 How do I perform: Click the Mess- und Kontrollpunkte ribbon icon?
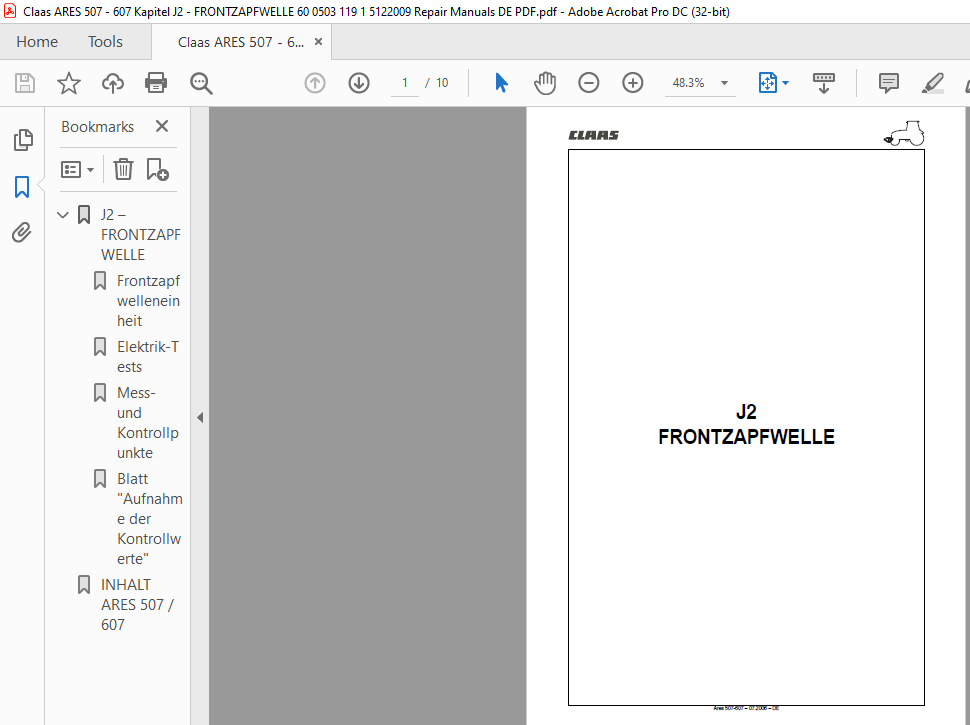click(x=100, y=392)
